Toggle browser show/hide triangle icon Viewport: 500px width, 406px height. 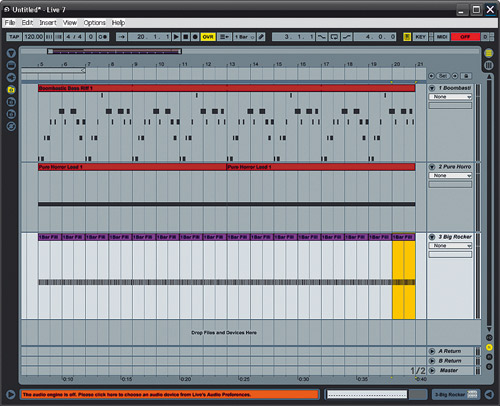(x=11, y=53)
